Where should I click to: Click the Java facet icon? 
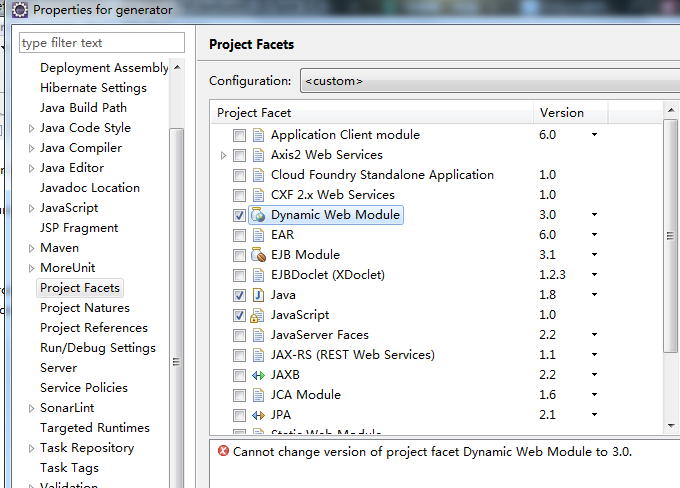[258, 295]
